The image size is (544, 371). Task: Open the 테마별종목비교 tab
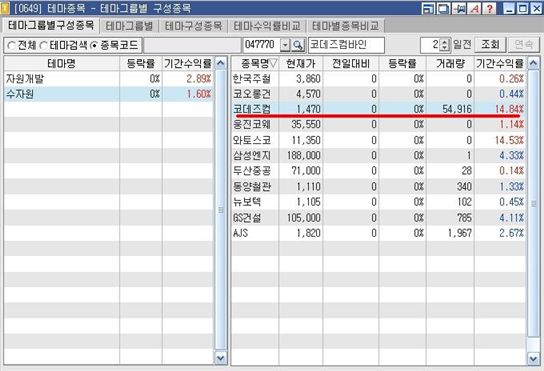click(345, 26)
